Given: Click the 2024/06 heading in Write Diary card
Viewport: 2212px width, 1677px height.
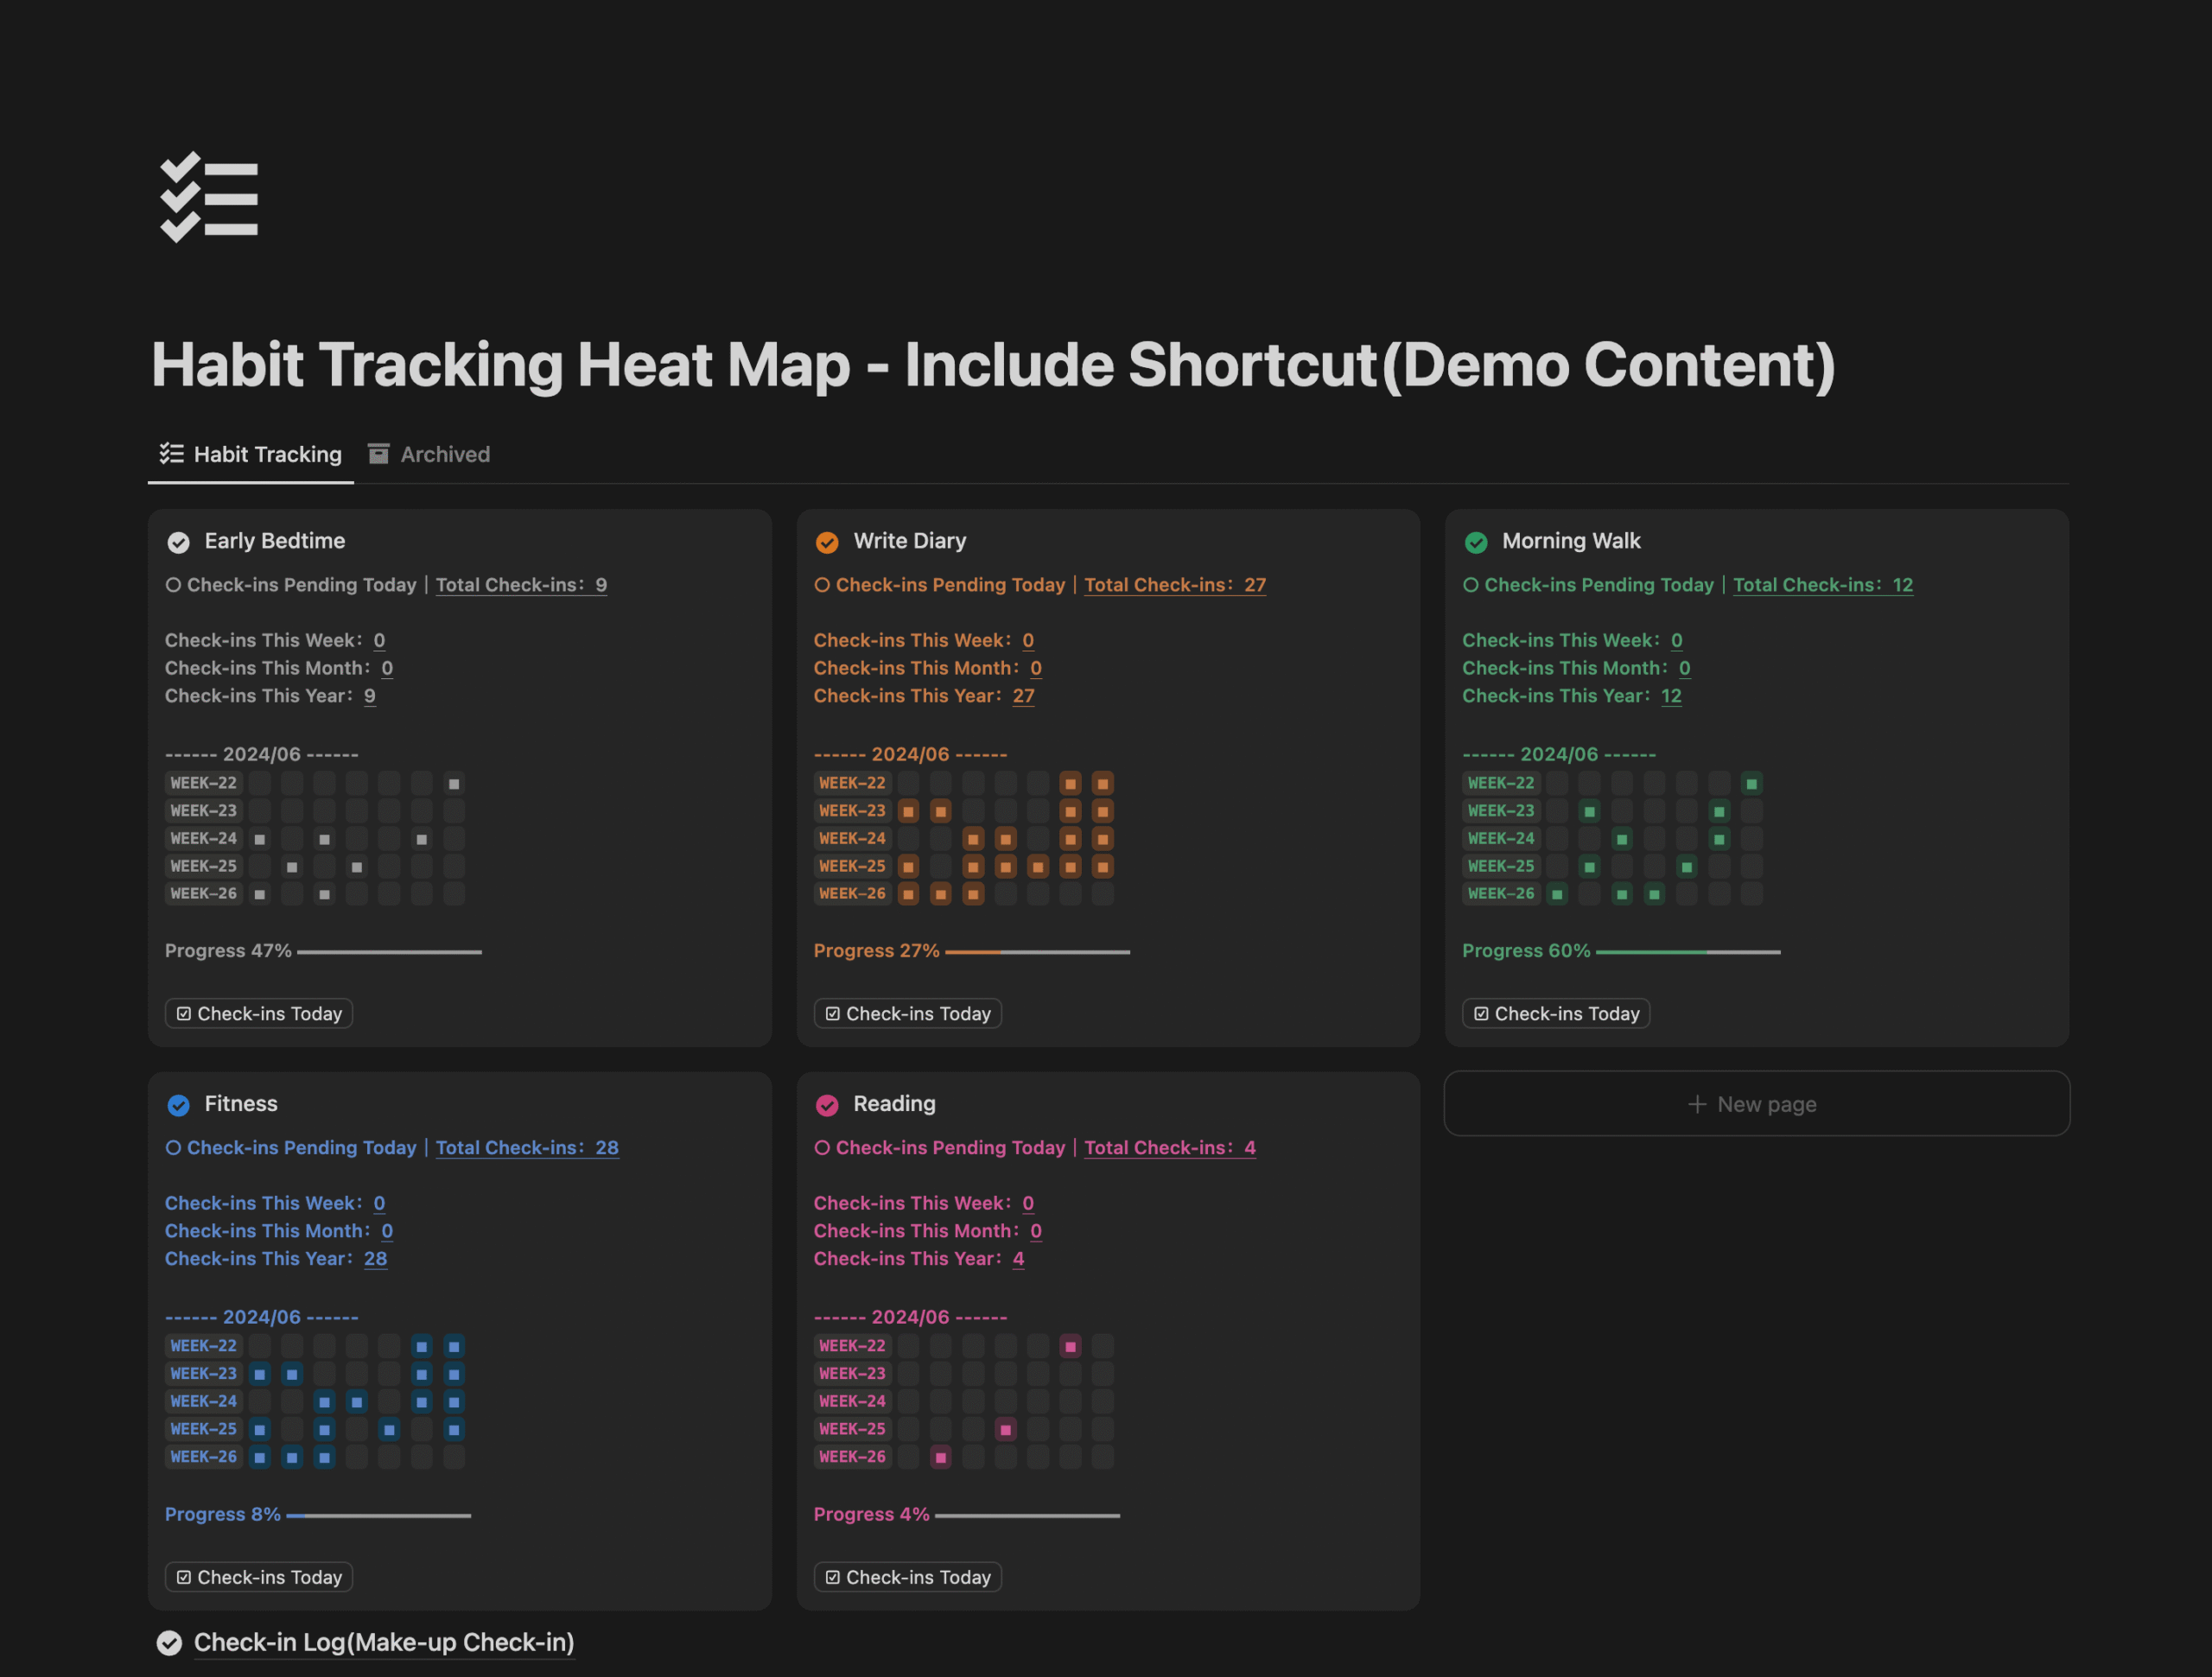Looking at the screenshot, I should 910,754.
